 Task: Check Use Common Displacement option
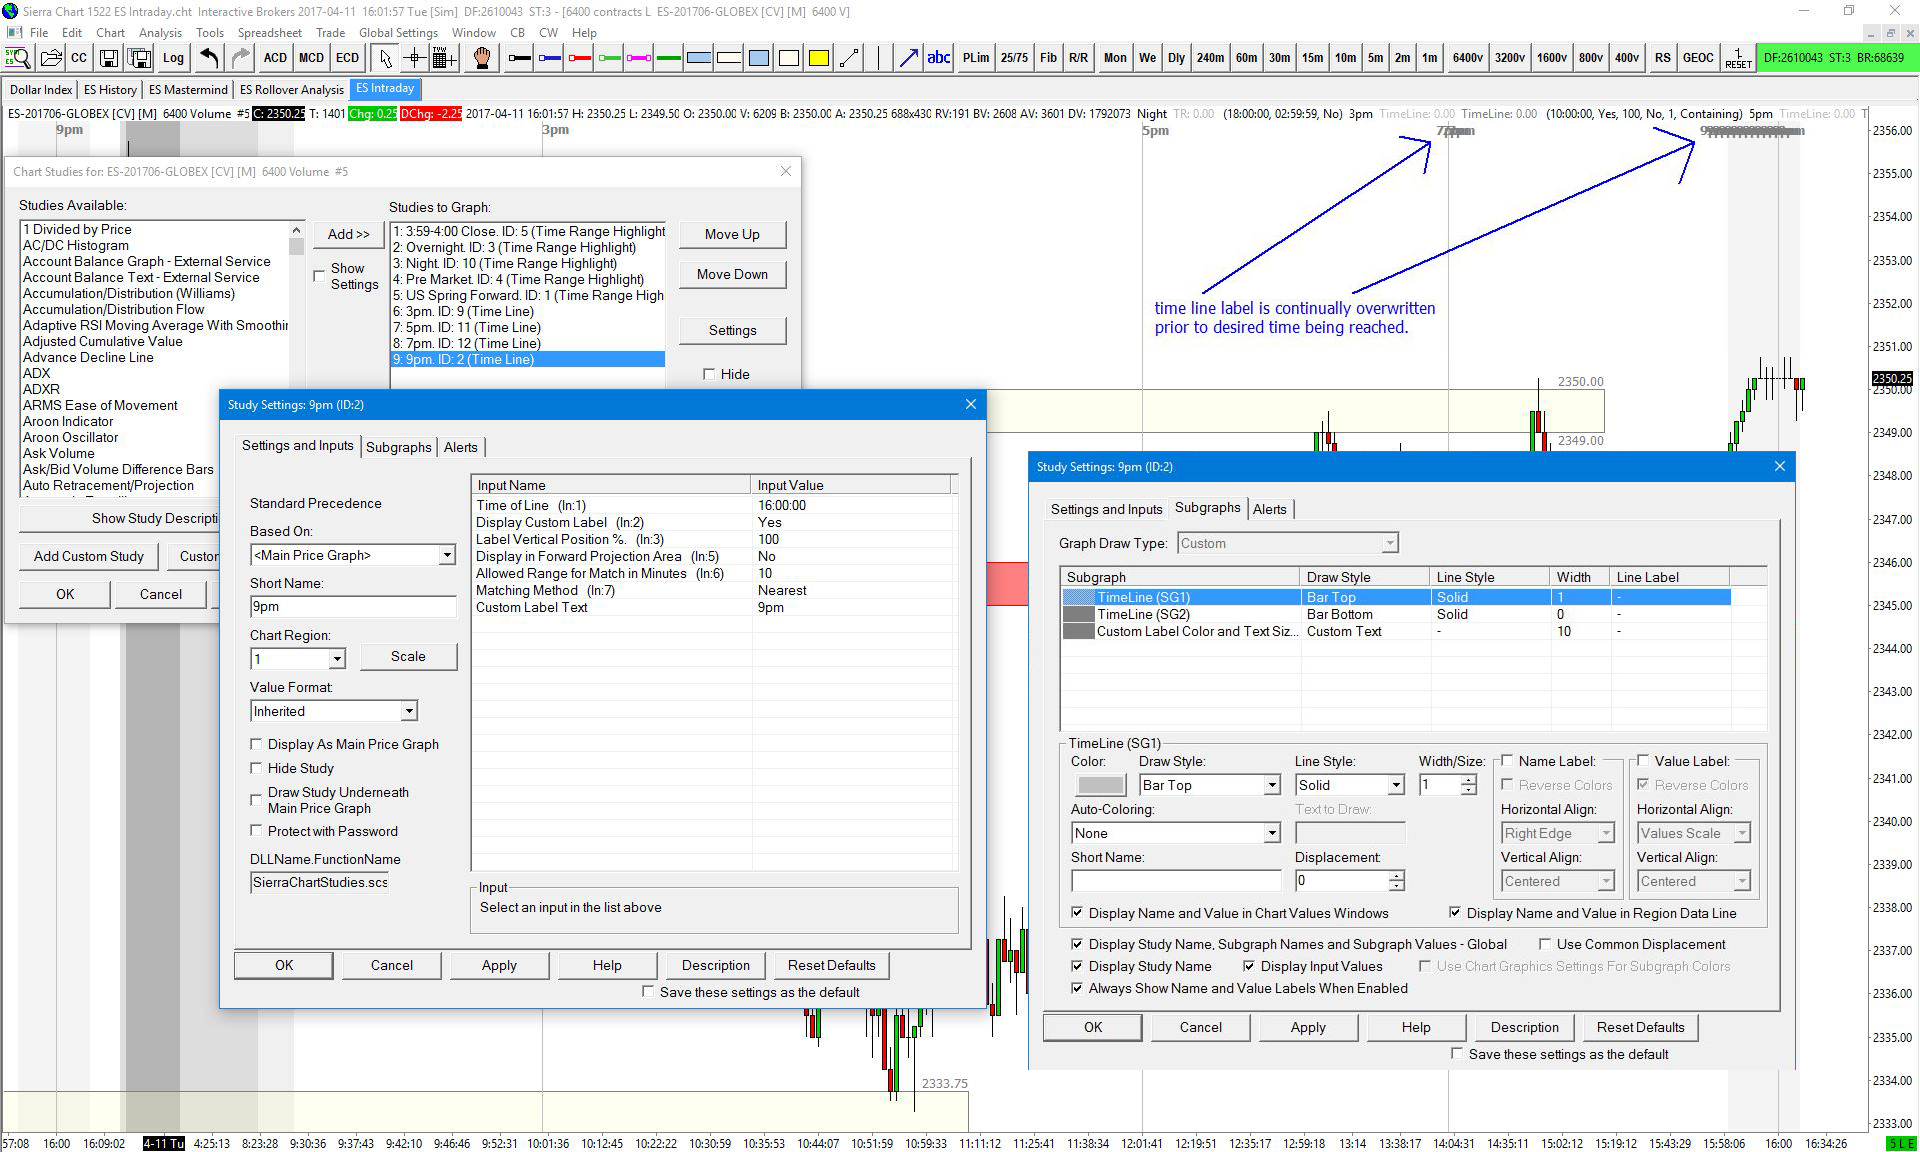pyautogui.click(x=1545, y=944)
